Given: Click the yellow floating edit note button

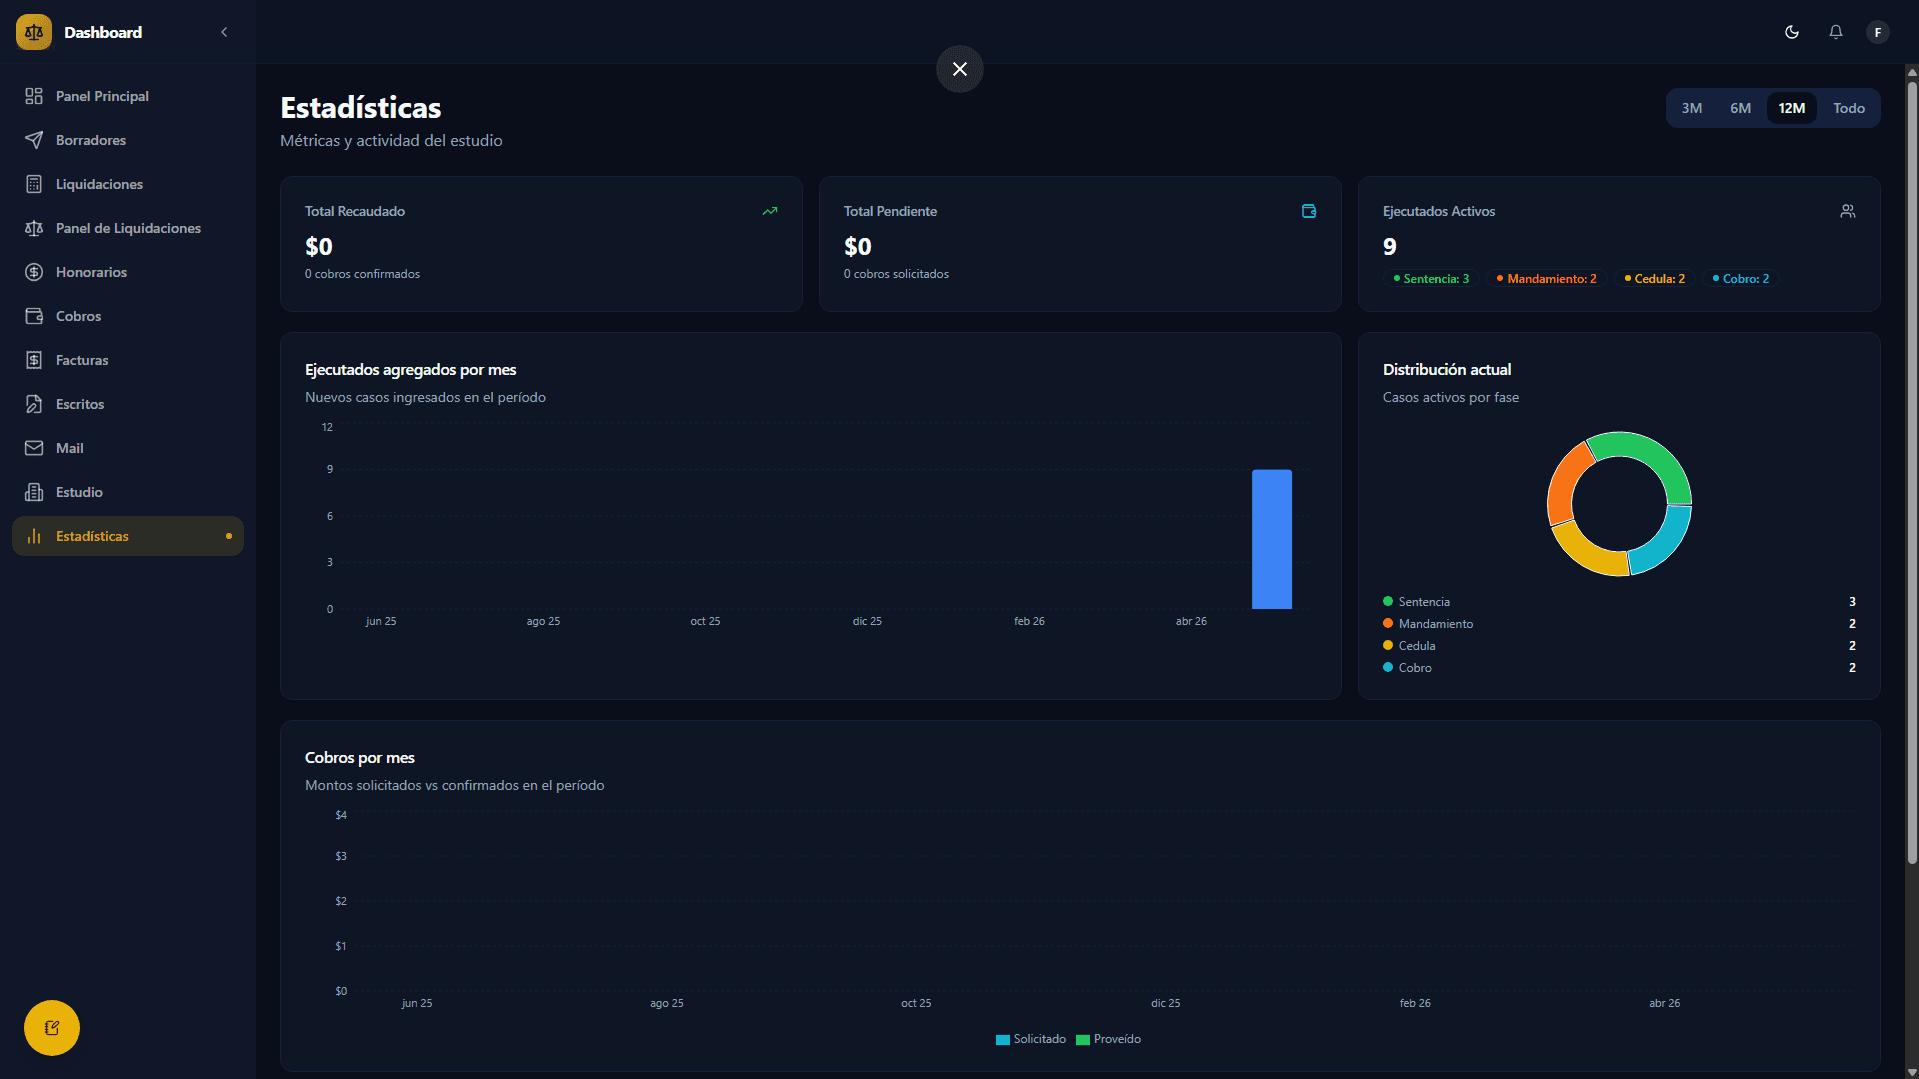Looking at the screenshot, I should click(x=52, y=1028).
